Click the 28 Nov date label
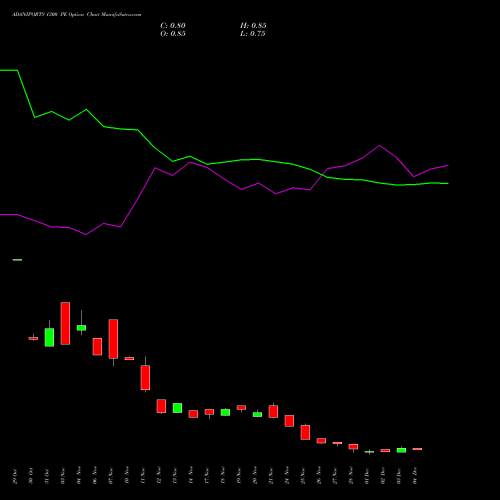 [x=351, y=476]
